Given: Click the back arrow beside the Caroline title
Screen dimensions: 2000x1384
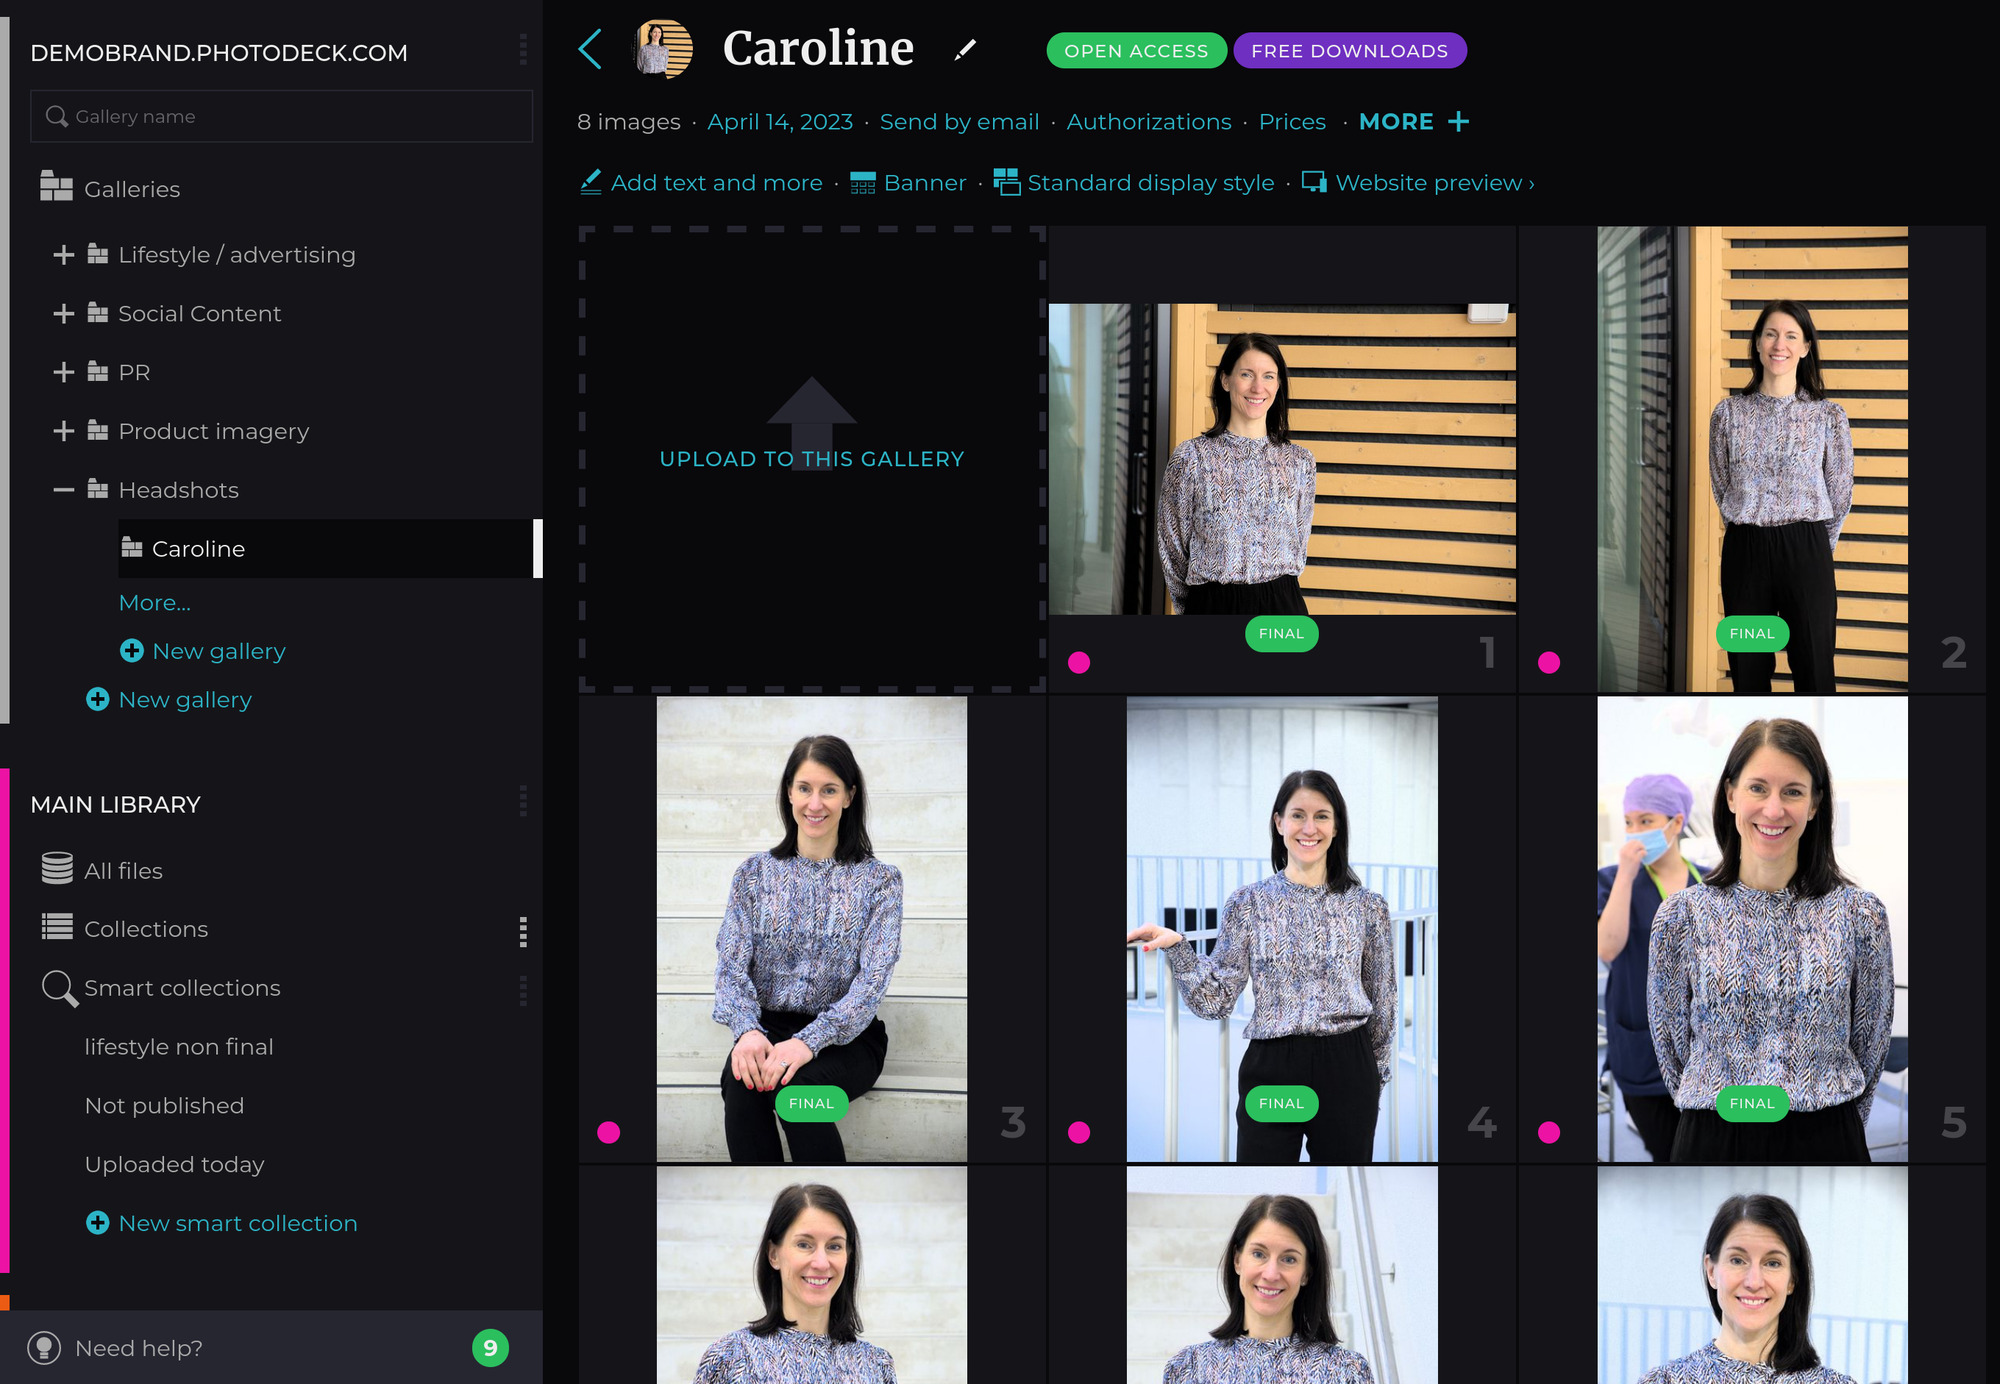Looking at the screenshot, I should click(591, 49).
